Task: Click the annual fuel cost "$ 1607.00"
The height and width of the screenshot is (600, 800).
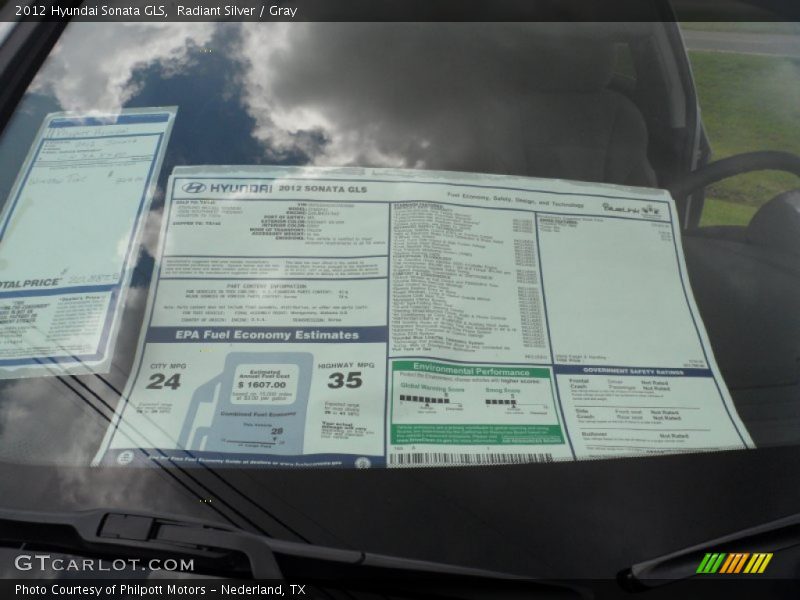Action: 262,385
